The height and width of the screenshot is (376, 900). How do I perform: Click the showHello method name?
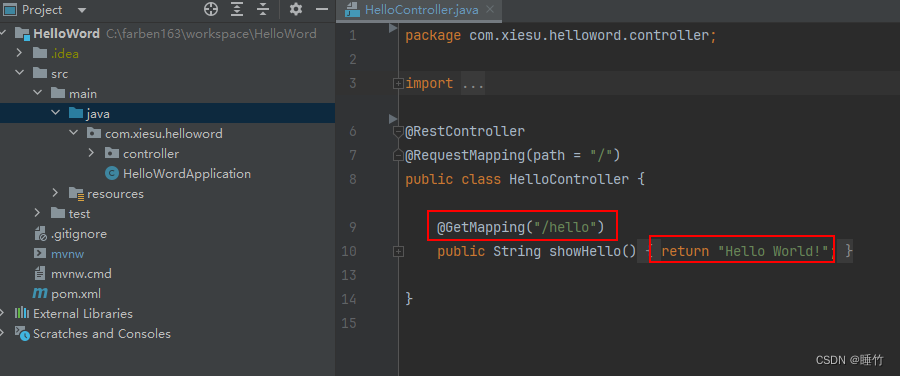point(585,251)
